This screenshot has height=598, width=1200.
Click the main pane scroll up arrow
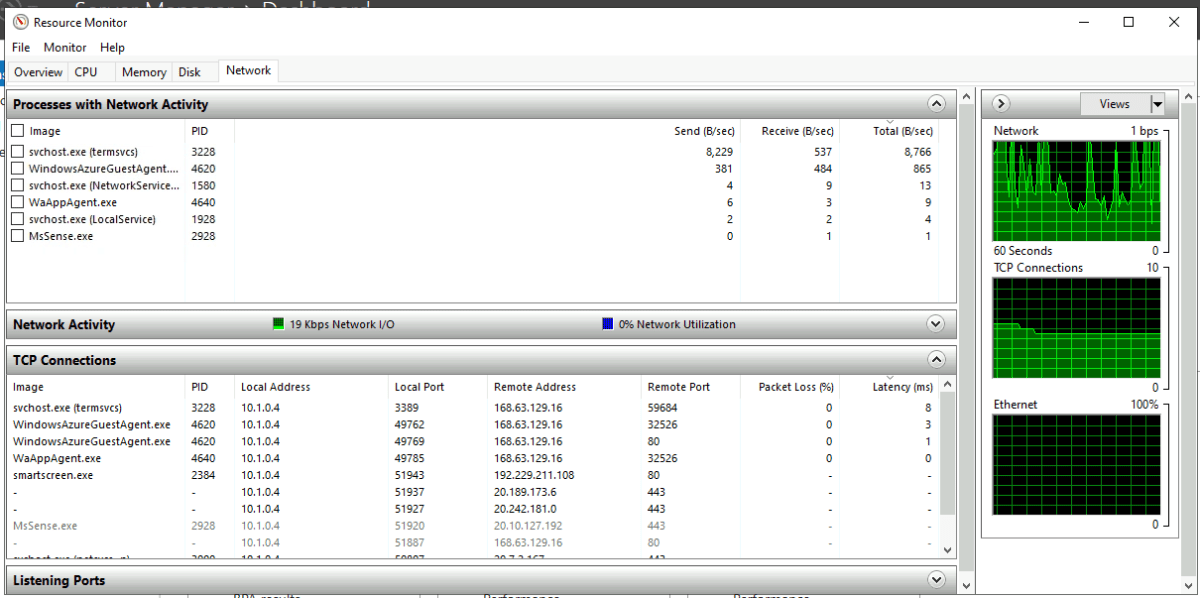pyautogui.click(x=966, y=97)
